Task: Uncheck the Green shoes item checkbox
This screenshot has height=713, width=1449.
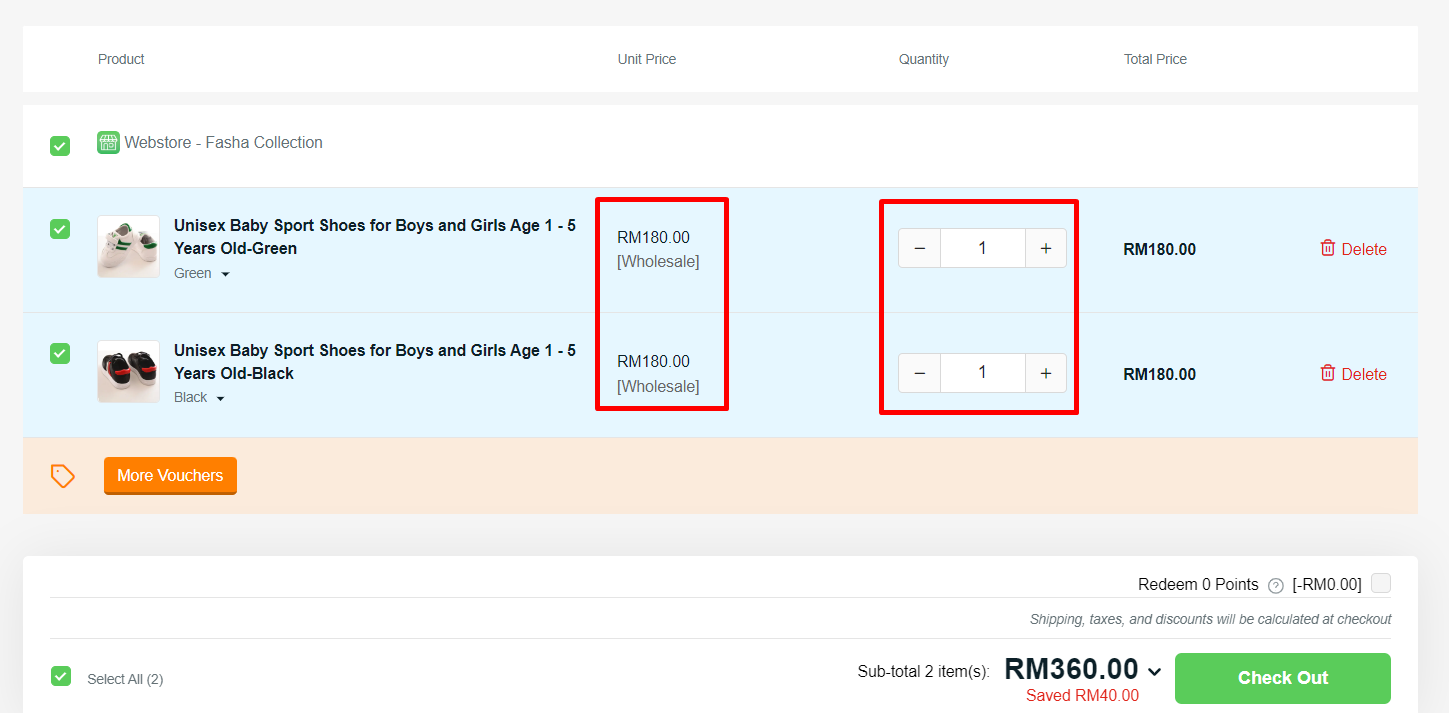Action: click(60, 229)
